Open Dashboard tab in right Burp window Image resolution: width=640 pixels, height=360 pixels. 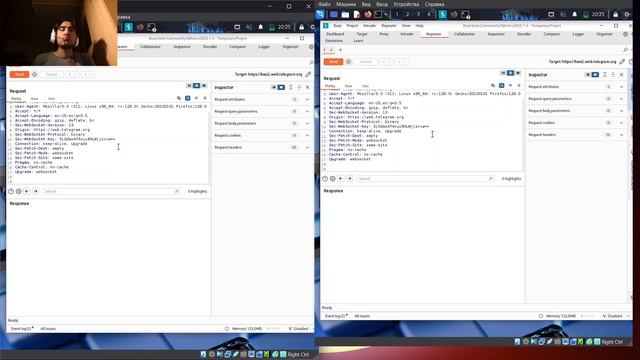pos(335,34)
